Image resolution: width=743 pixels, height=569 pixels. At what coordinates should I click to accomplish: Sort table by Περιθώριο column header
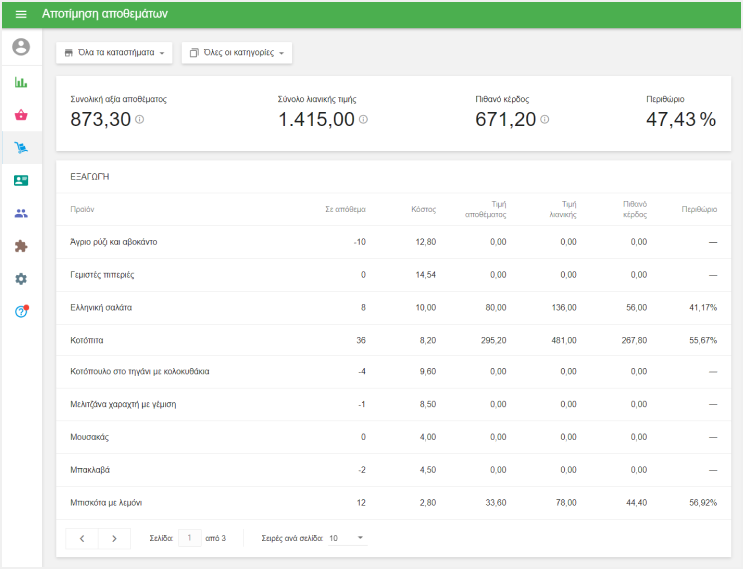699,210
